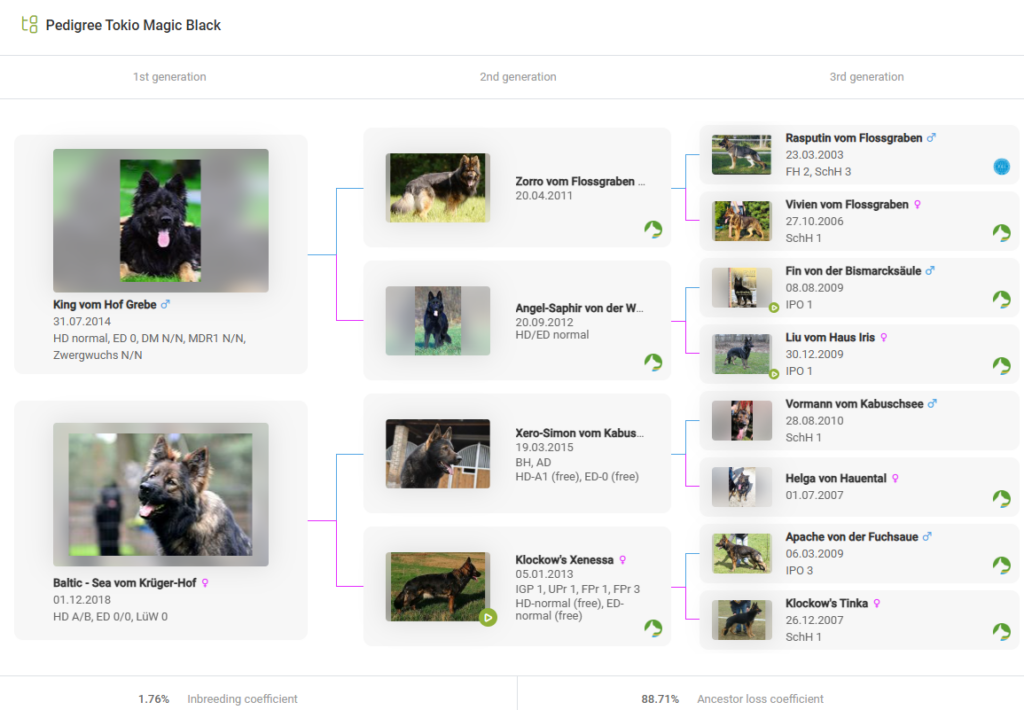Play video on Fin von der Bismarcksäule thumbnail
Screen dimensions: 1024x710
click(x=774, y=308)
